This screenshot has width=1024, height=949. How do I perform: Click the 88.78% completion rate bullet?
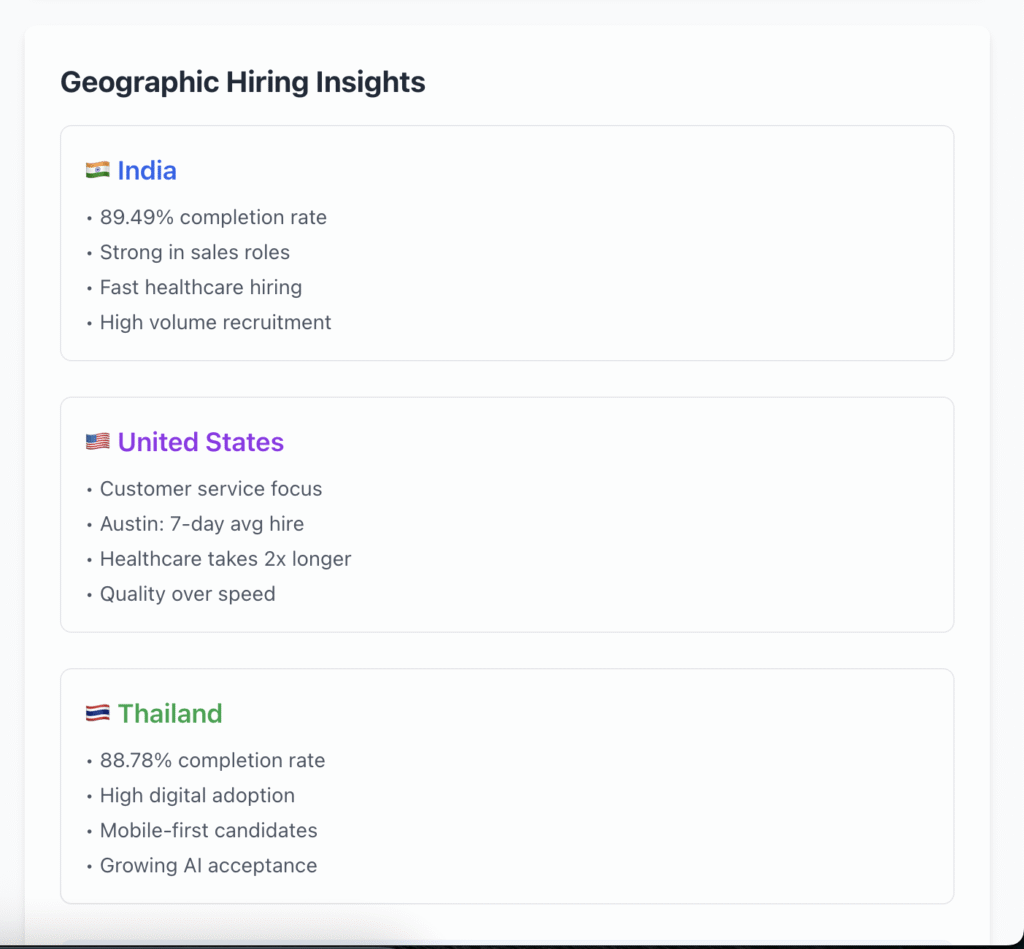212,760
